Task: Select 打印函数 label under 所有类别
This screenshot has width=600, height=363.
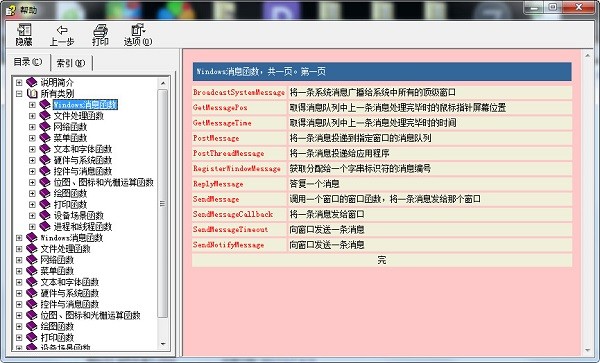Action: [x=70, y=204]
